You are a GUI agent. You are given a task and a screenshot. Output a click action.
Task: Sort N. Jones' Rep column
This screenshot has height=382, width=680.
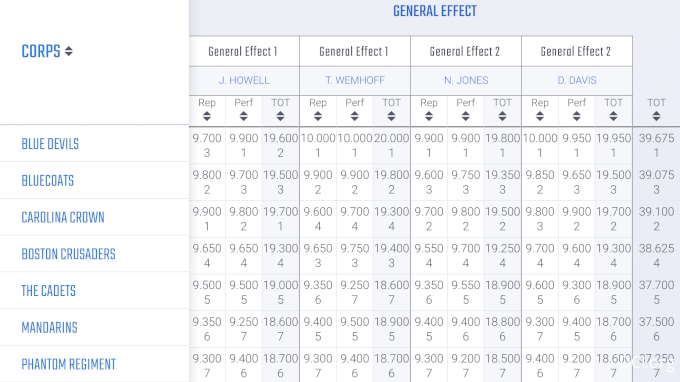pyautogui.click(x=429, y=116)
